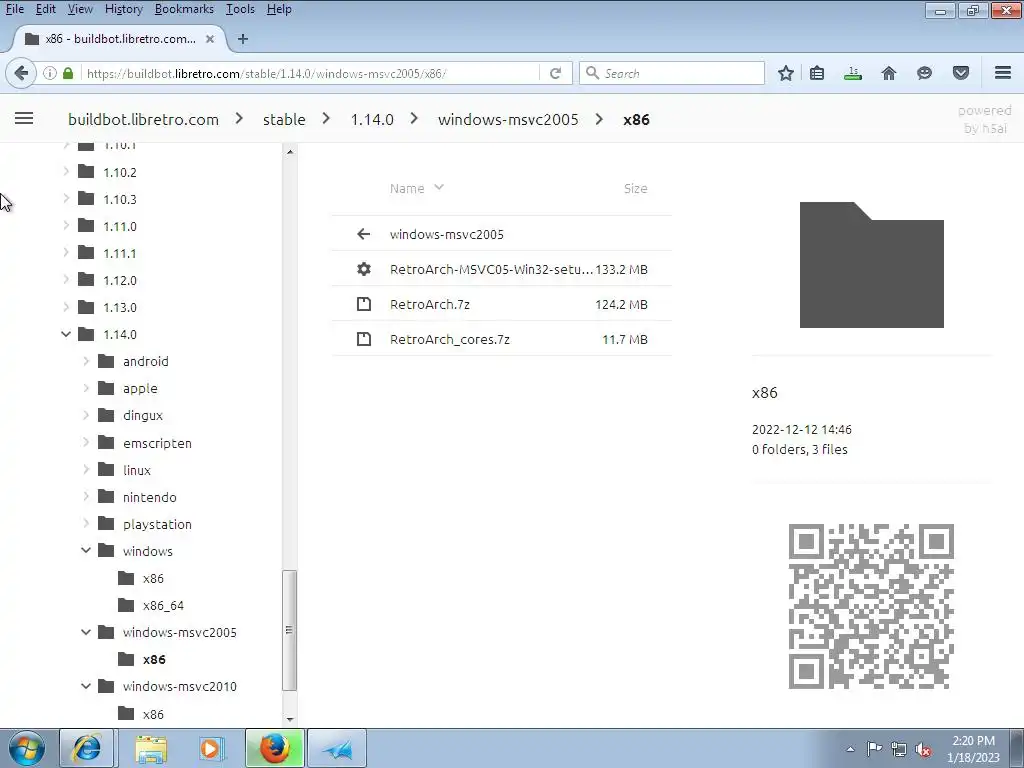Close the x86 buildbot tab

(210, 39)
